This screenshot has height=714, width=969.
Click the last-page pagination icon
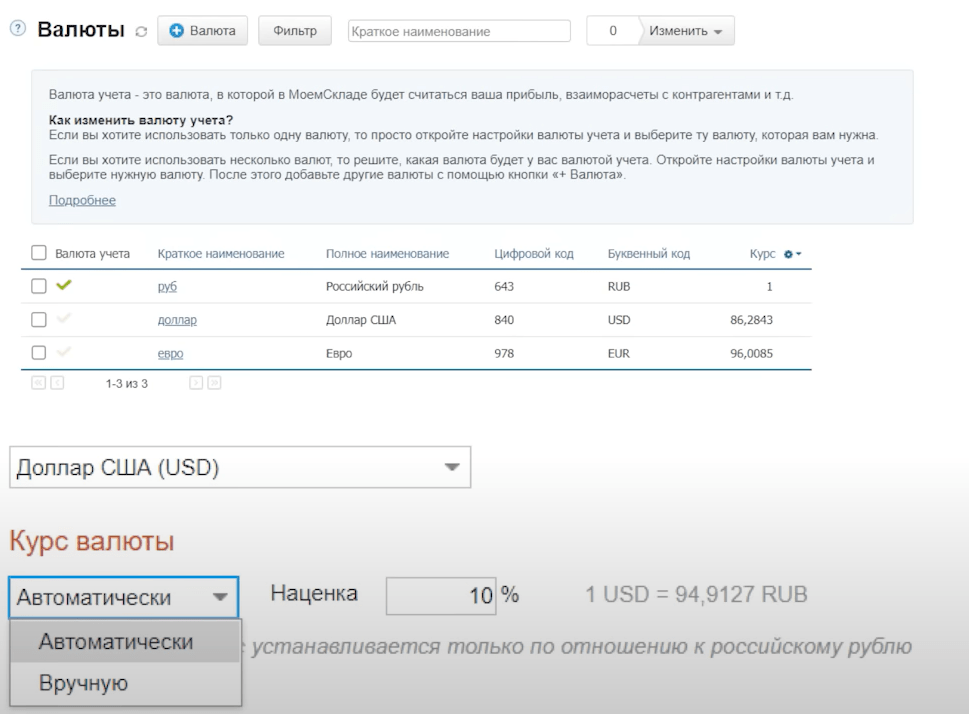pyautogui.click(x=215, y=382)
